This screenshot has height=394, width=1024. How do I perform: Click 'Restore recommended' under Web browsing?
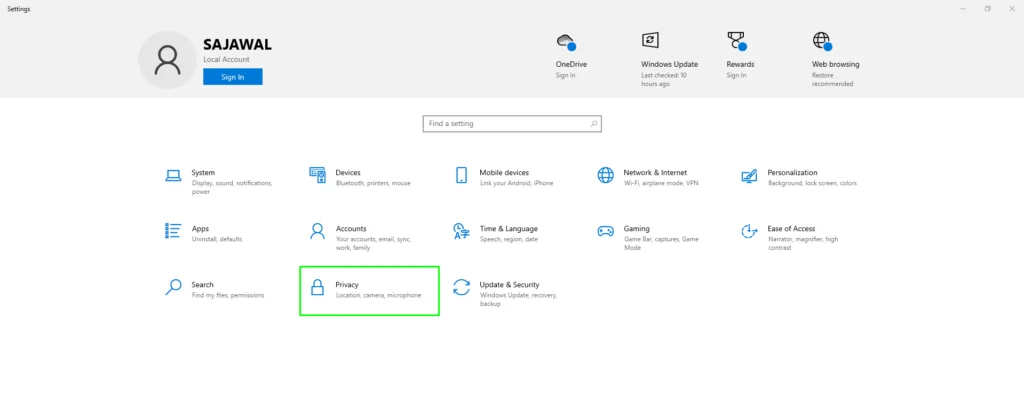tap(833, 80)
